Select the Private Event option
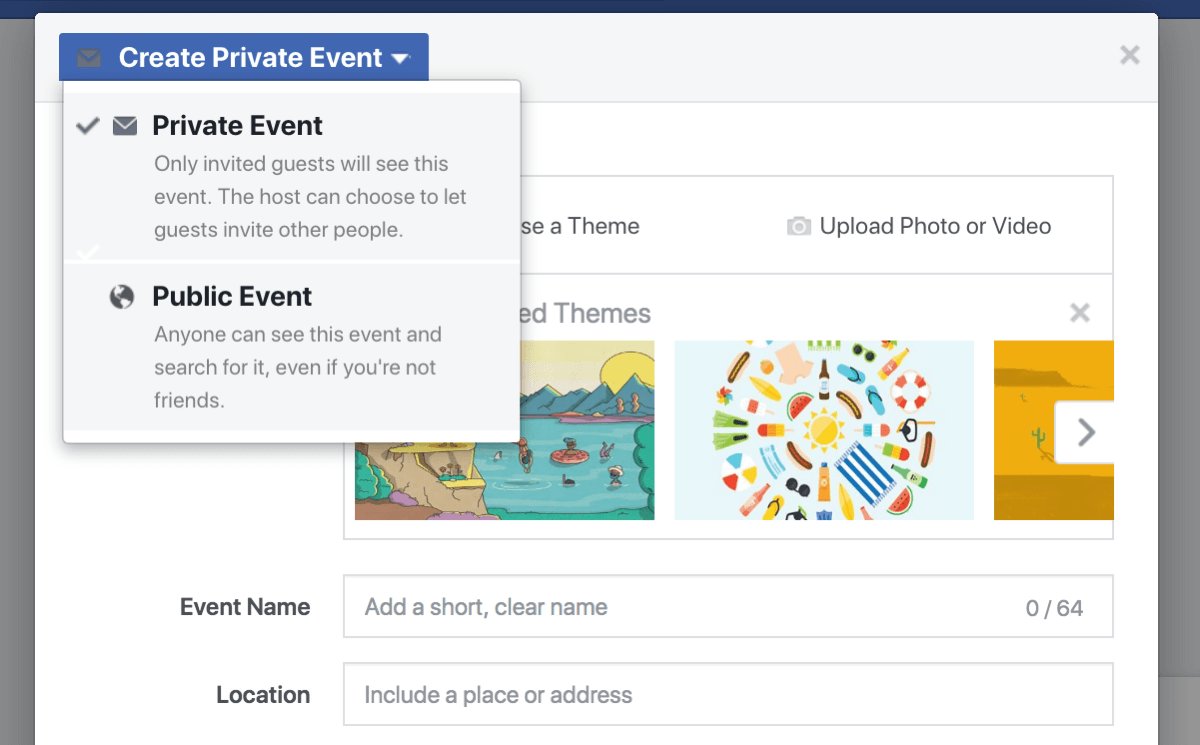The height and width of the screenshot is (745, 1200). point(292,176)
